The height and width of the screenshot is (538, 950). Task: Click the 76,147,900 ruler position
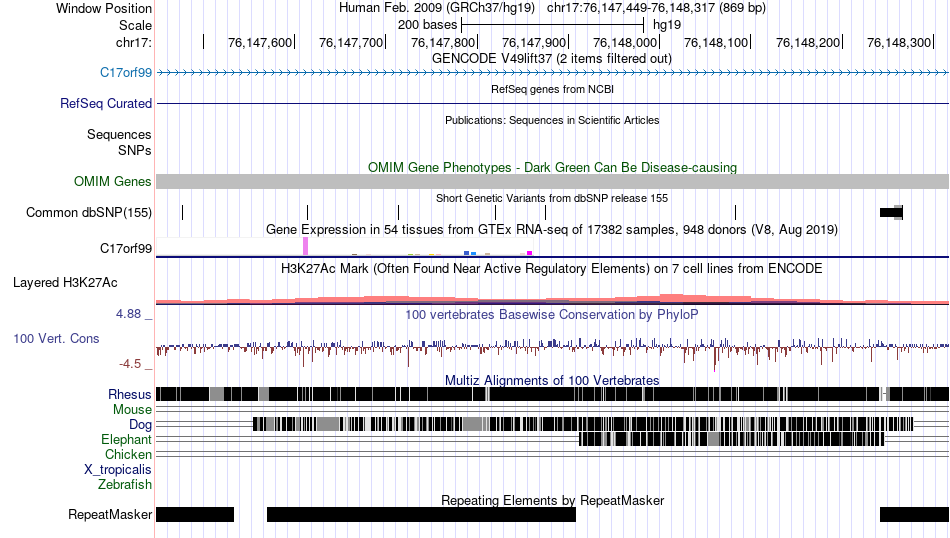coord(534,42)
